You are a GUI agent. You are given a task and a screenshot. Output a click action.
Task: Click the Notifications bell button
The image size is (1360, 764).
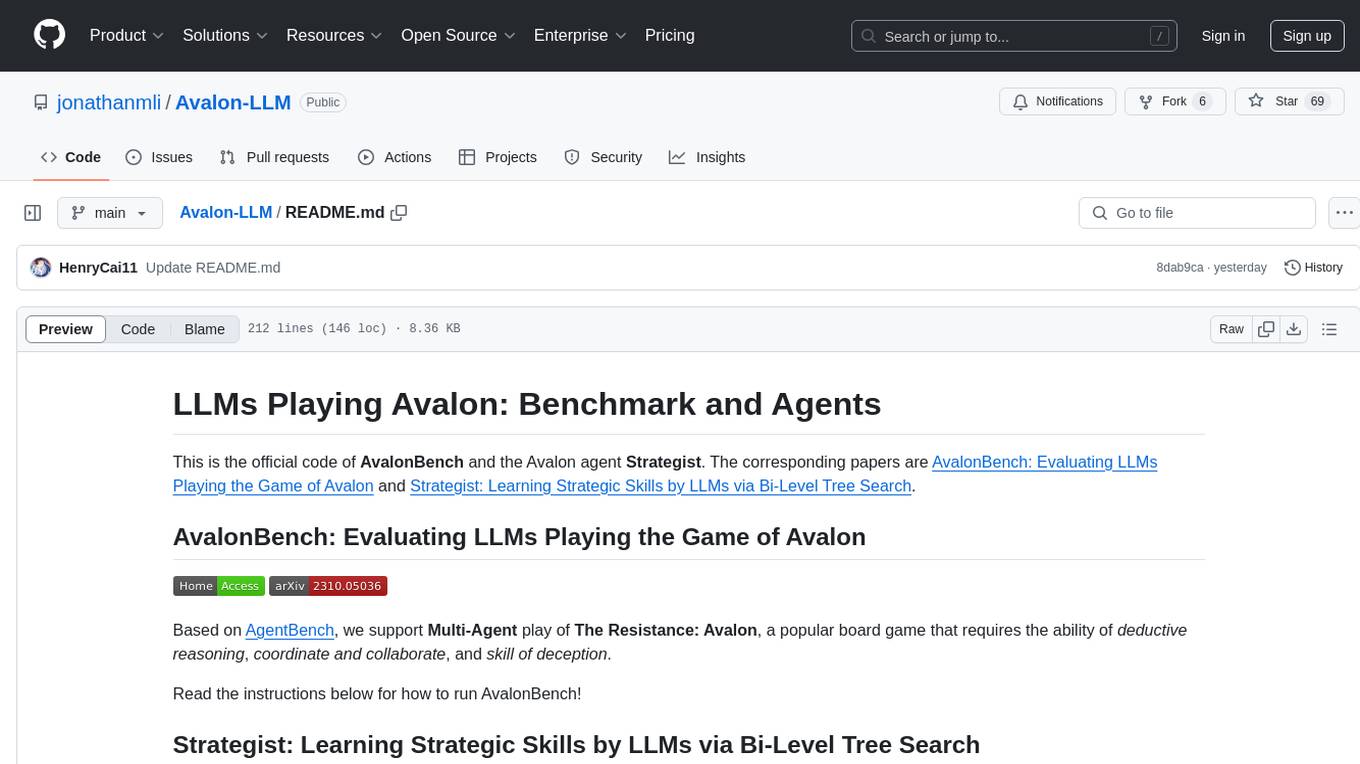coord(1058,101)
